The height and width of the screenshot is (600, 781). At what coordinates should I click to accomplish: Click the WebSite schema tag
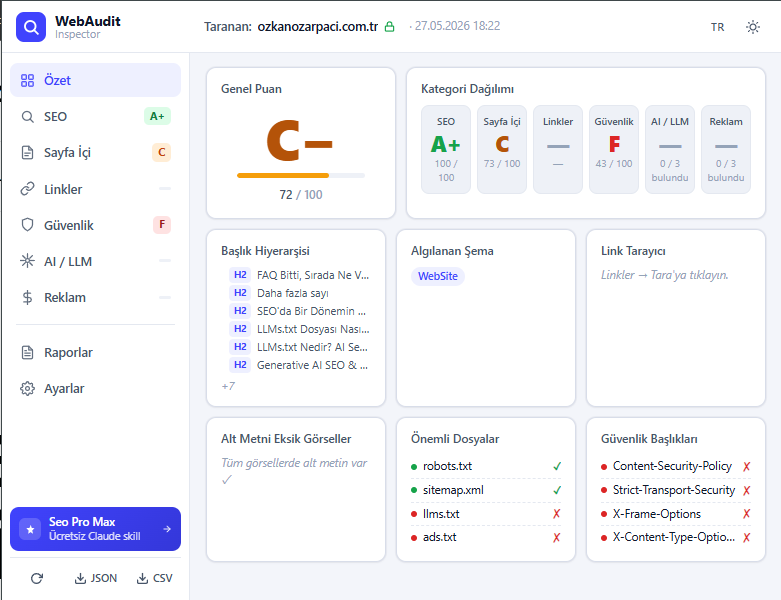[438, 276]
